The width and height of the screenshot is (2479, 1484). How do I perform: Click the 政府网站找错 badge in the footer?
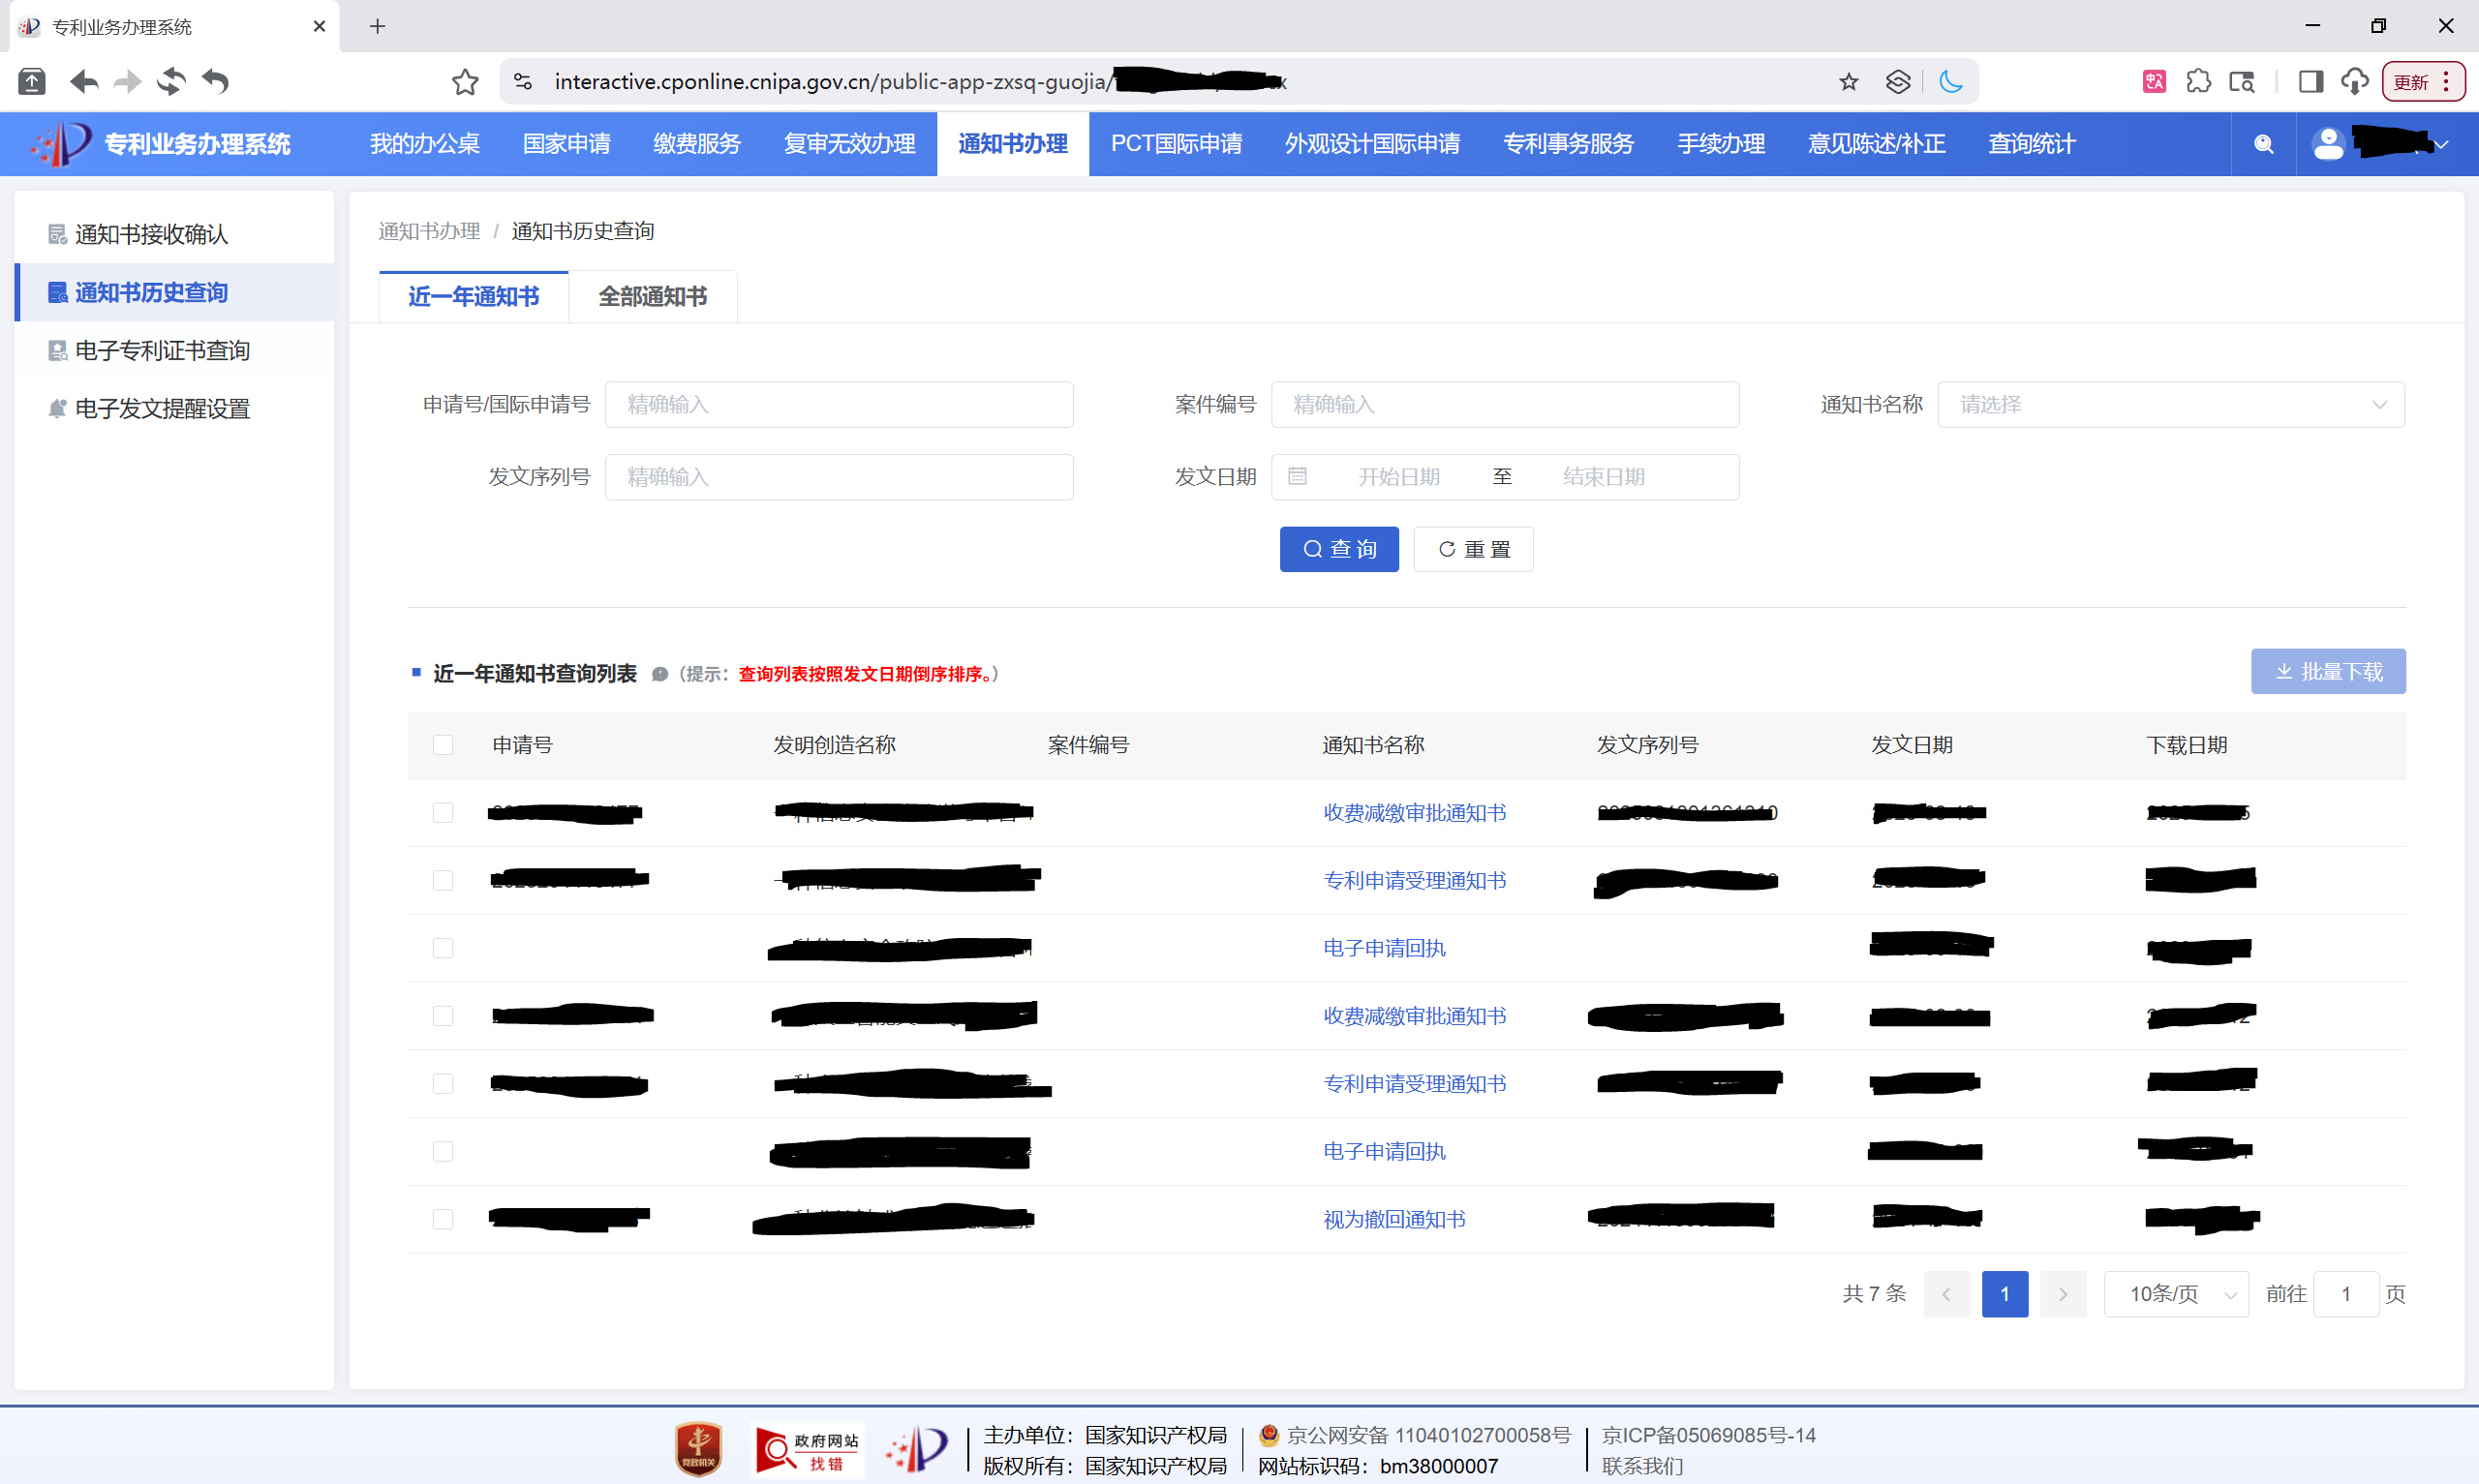[x=807, y=1448]
